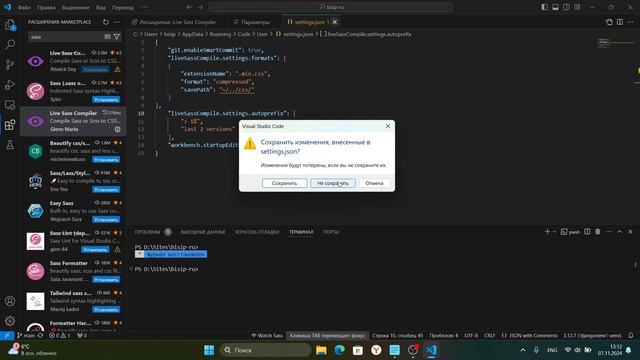This screenshot has height=360, width=640.
Task: Open File Explorer from the taskbar
Action: coord(321,350)
